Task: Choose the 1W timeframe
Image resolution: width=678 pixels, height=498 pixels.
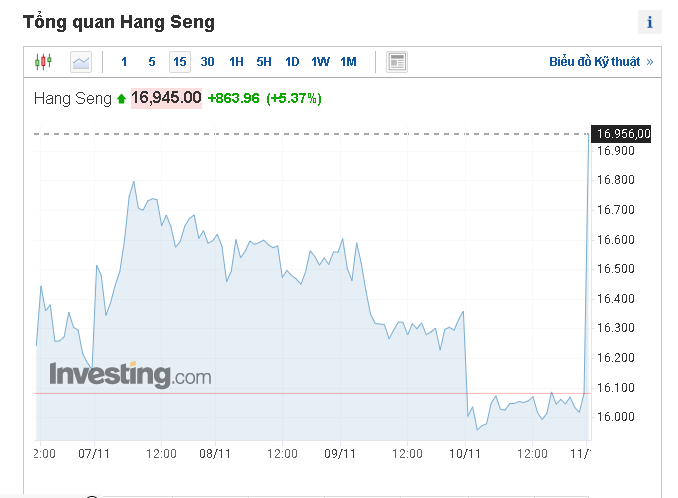Action: (320, 62)
